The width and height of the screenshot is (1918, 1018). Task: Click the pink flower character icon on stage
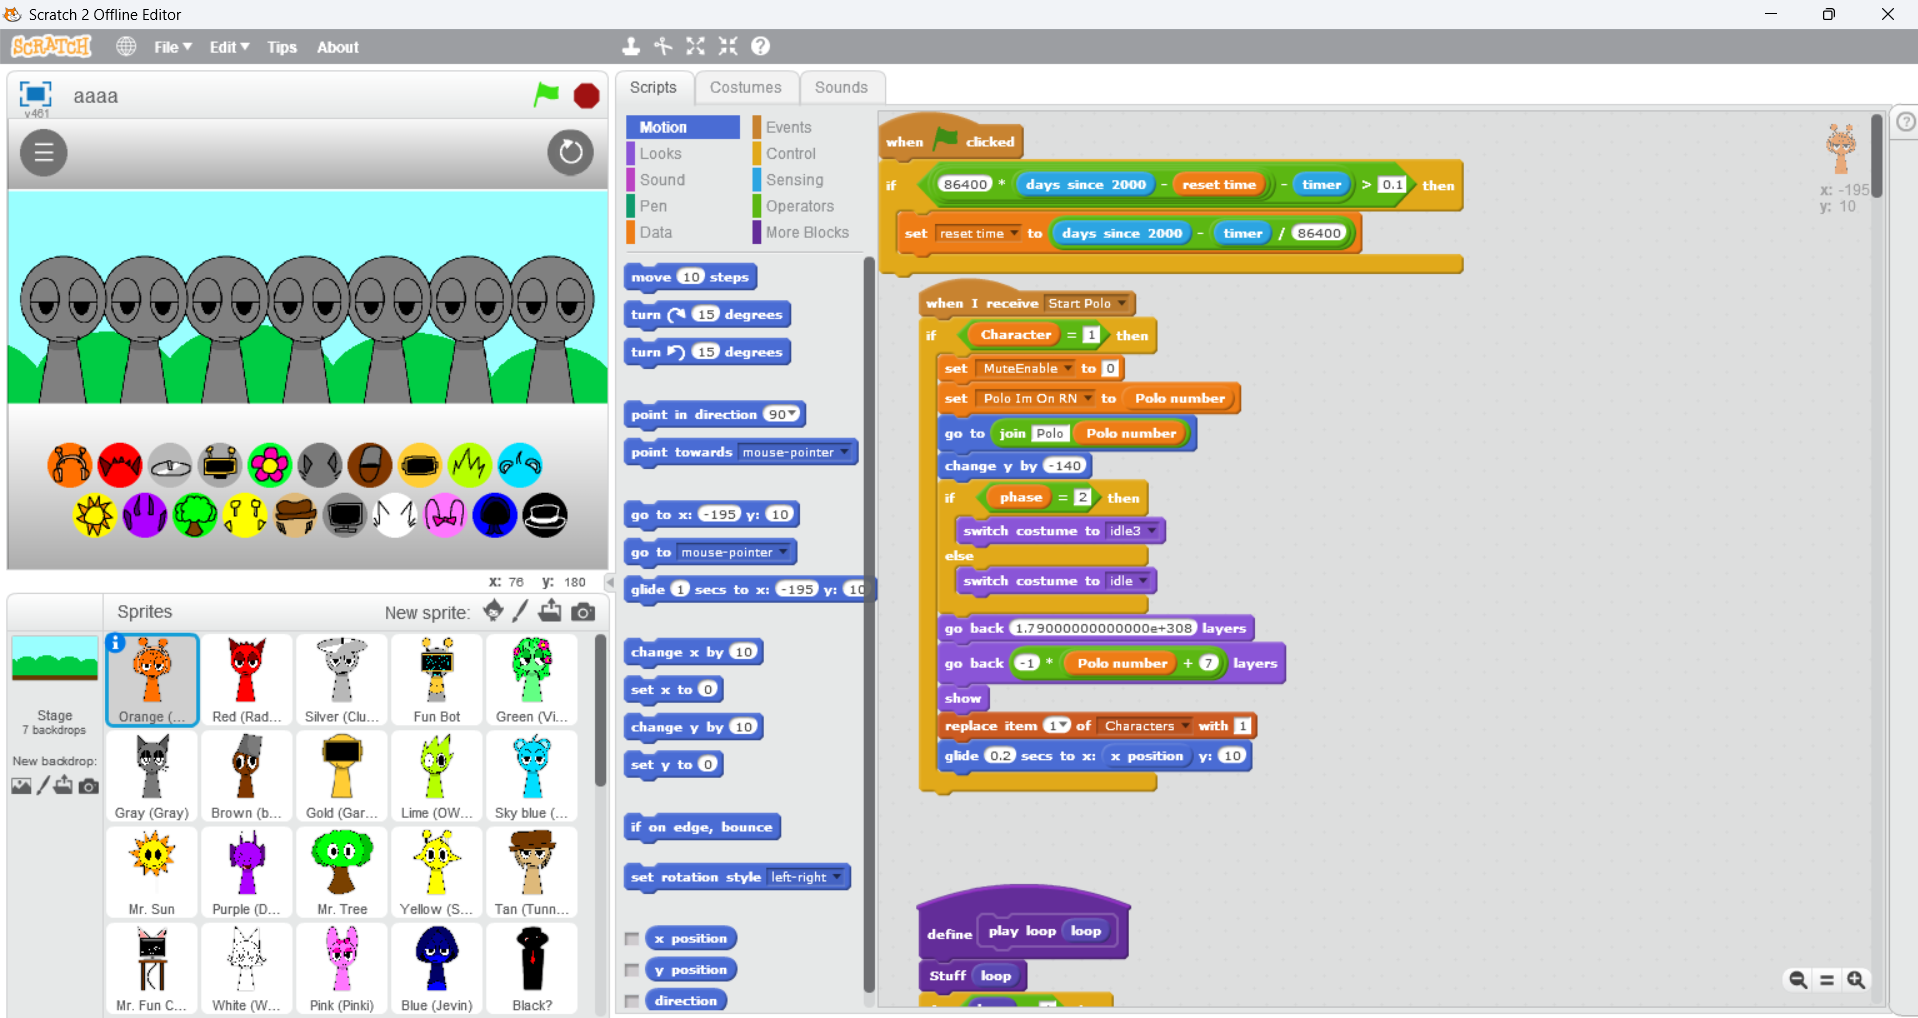pos(270,465)
